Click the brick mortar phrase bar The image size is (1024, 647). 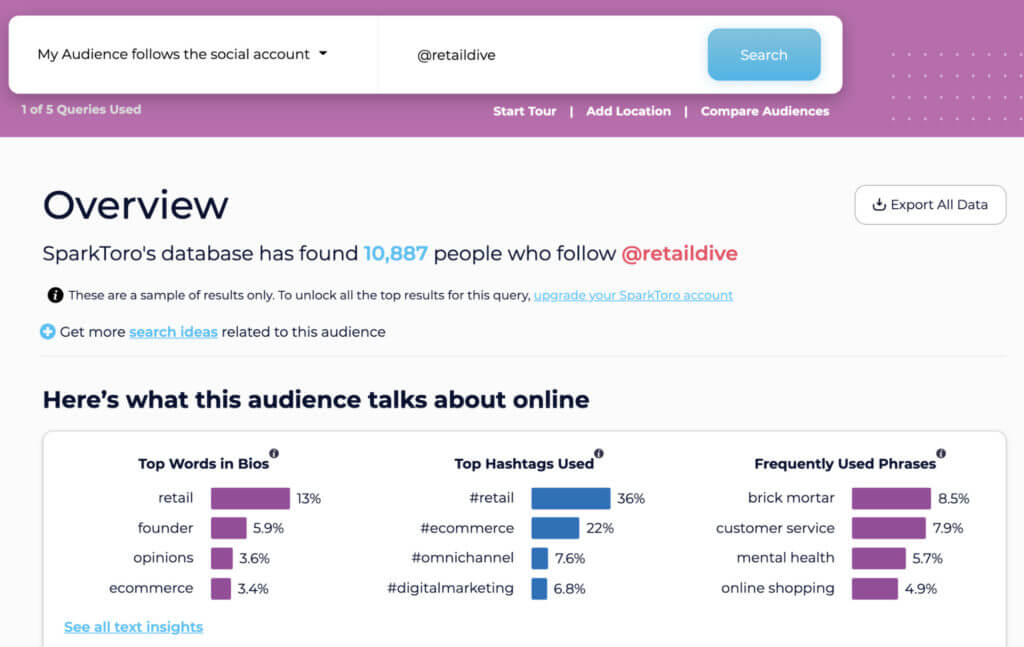(891, 498)
